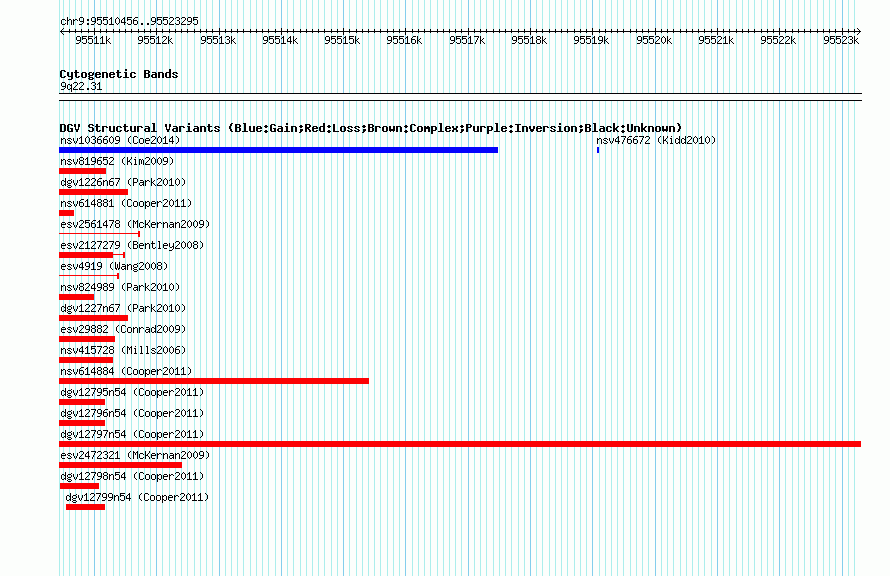Click the small blue nsv476672 marker
The width and height of the screenshot is (890, 576).
598,150
